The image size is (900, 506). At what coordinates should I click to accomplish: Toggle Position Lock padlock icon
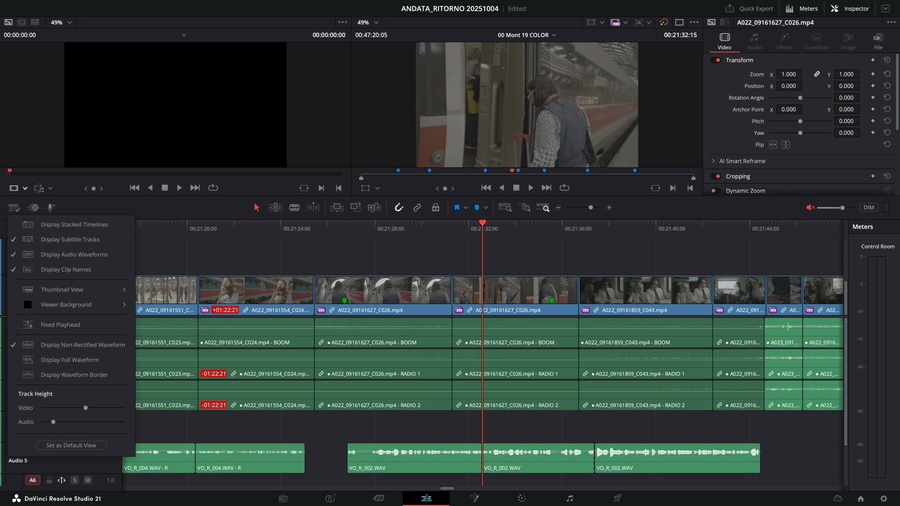[x=436, y=208]
